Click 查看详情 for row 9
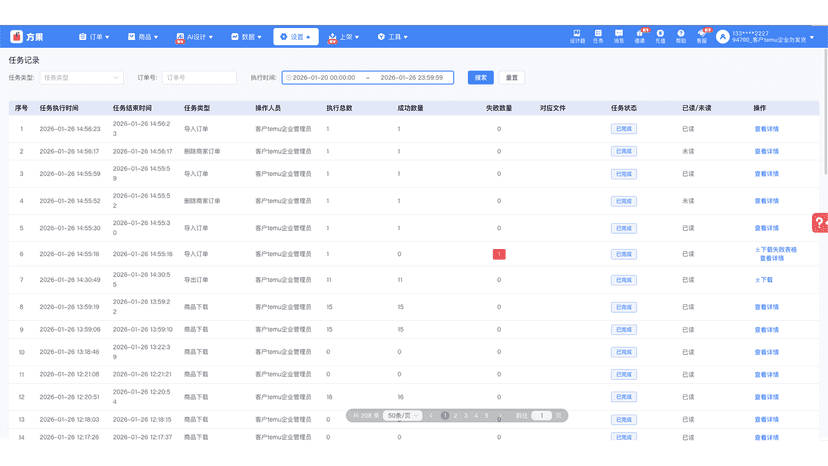Screen dimensions: 828x466 pyautogui.click(x=766, y=330)
